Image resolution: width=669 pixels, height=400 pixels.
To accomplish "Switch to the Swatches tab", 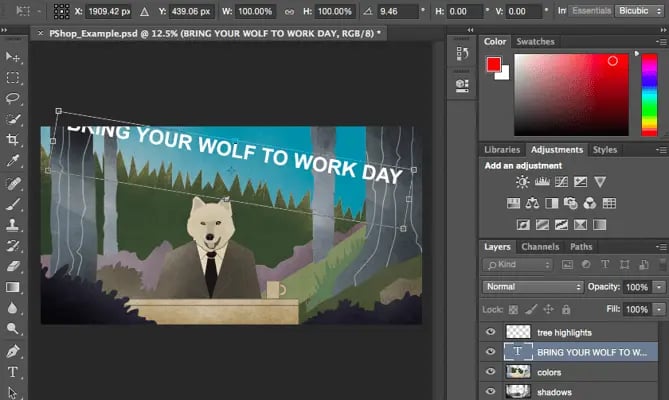I will (534, 42).
